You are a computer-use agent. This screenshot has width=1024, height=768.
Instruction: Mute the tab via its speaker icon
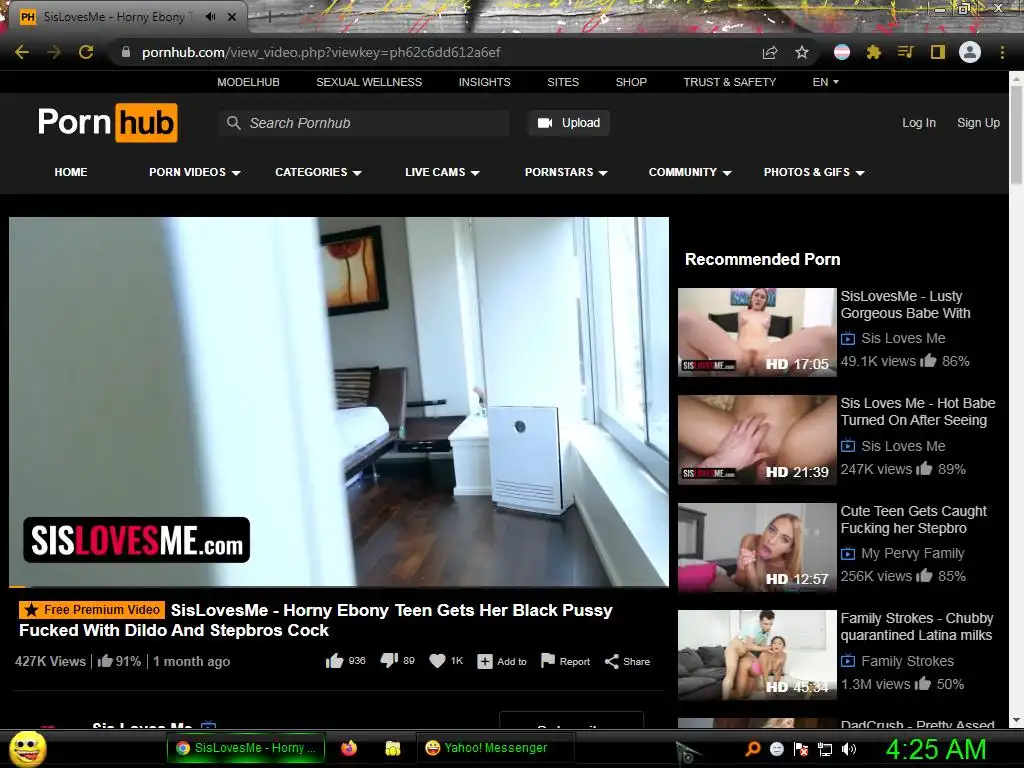[x=210, y=17]
